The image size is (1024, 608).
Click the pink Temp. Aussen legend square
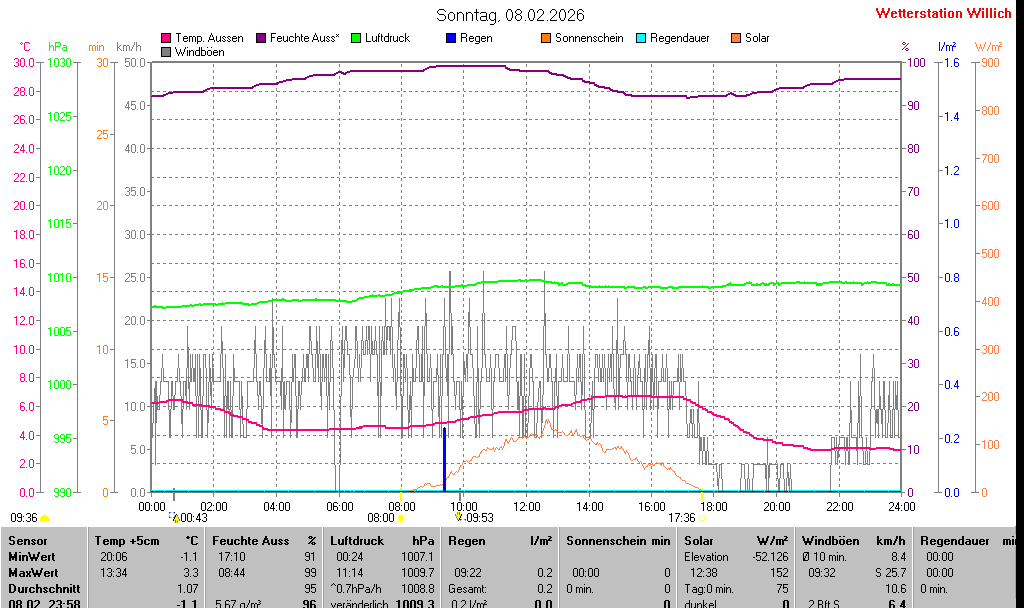tap(166, 38)
